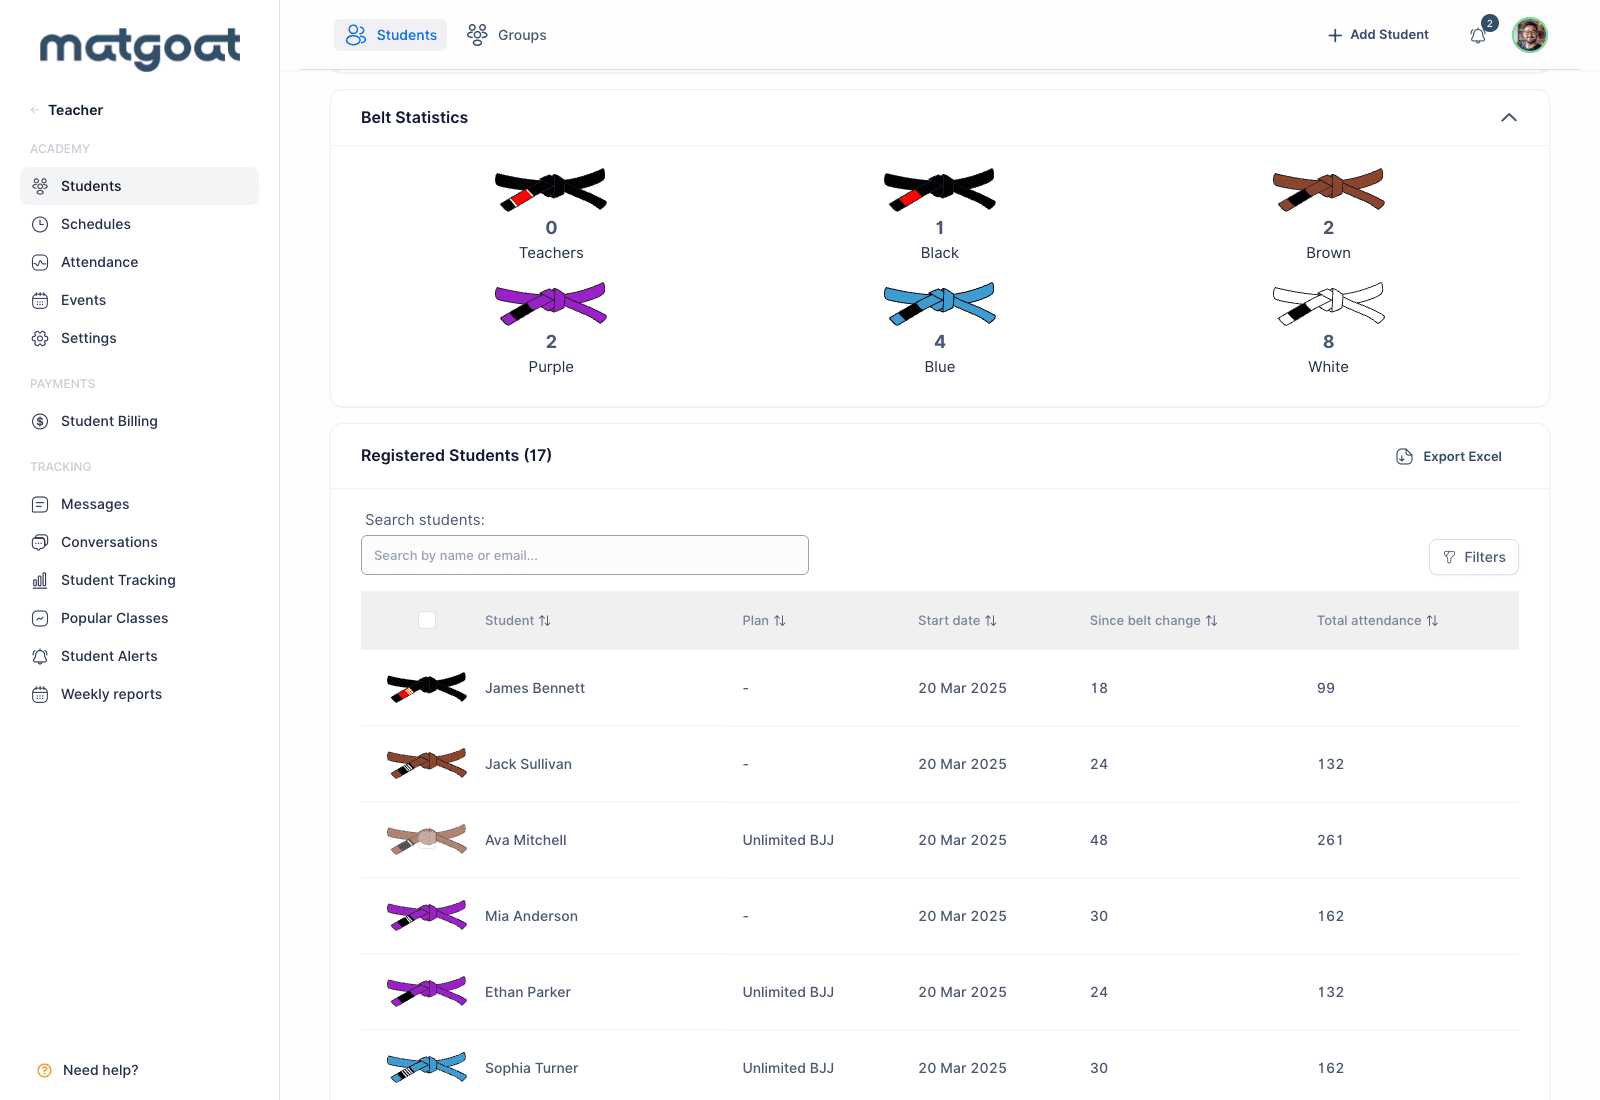The width and height of the screenshot is (1600, 1100).
Task: Sort table by Plan column
Action: 764,620
